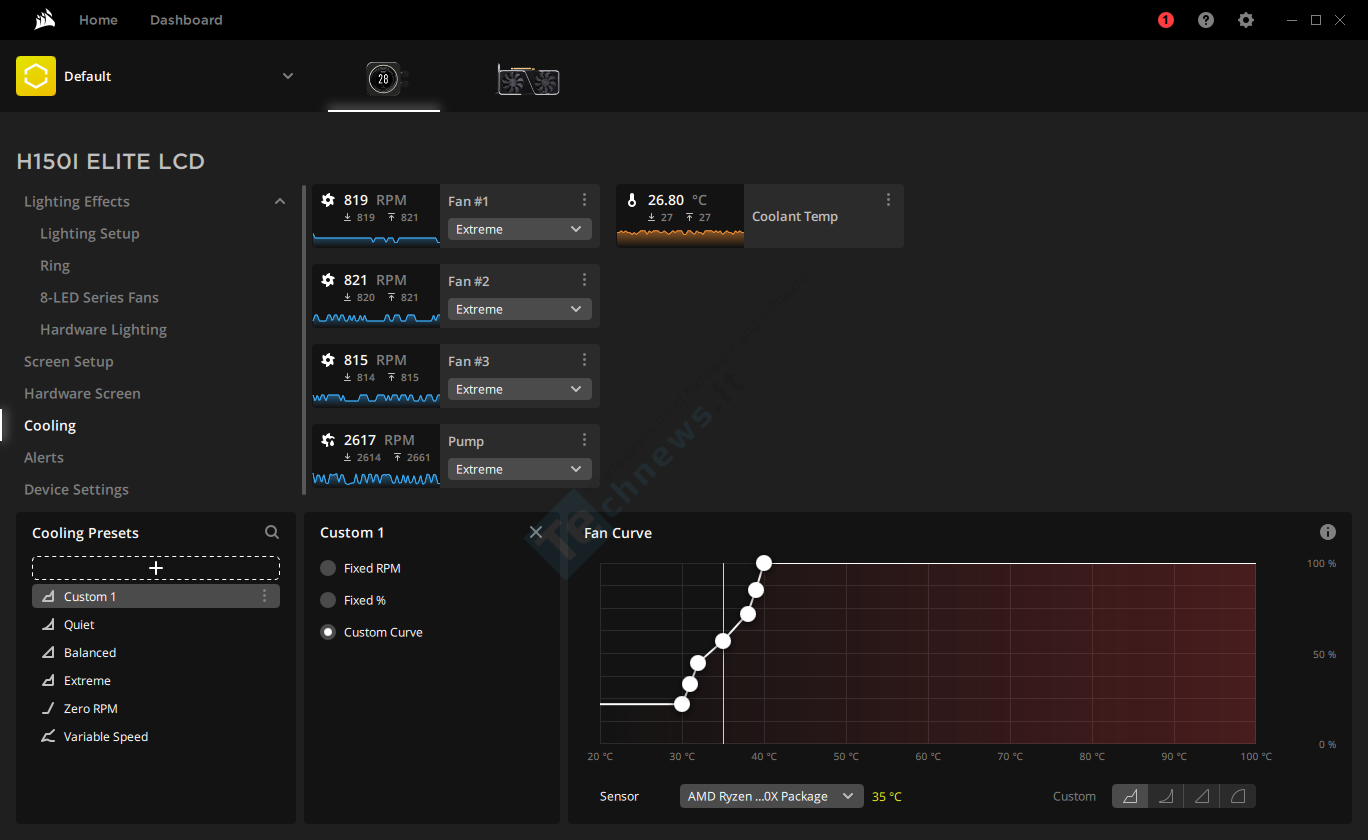
Task: Open Coolant Temp options three-dot menu
Action: click(x=888, y=200)
